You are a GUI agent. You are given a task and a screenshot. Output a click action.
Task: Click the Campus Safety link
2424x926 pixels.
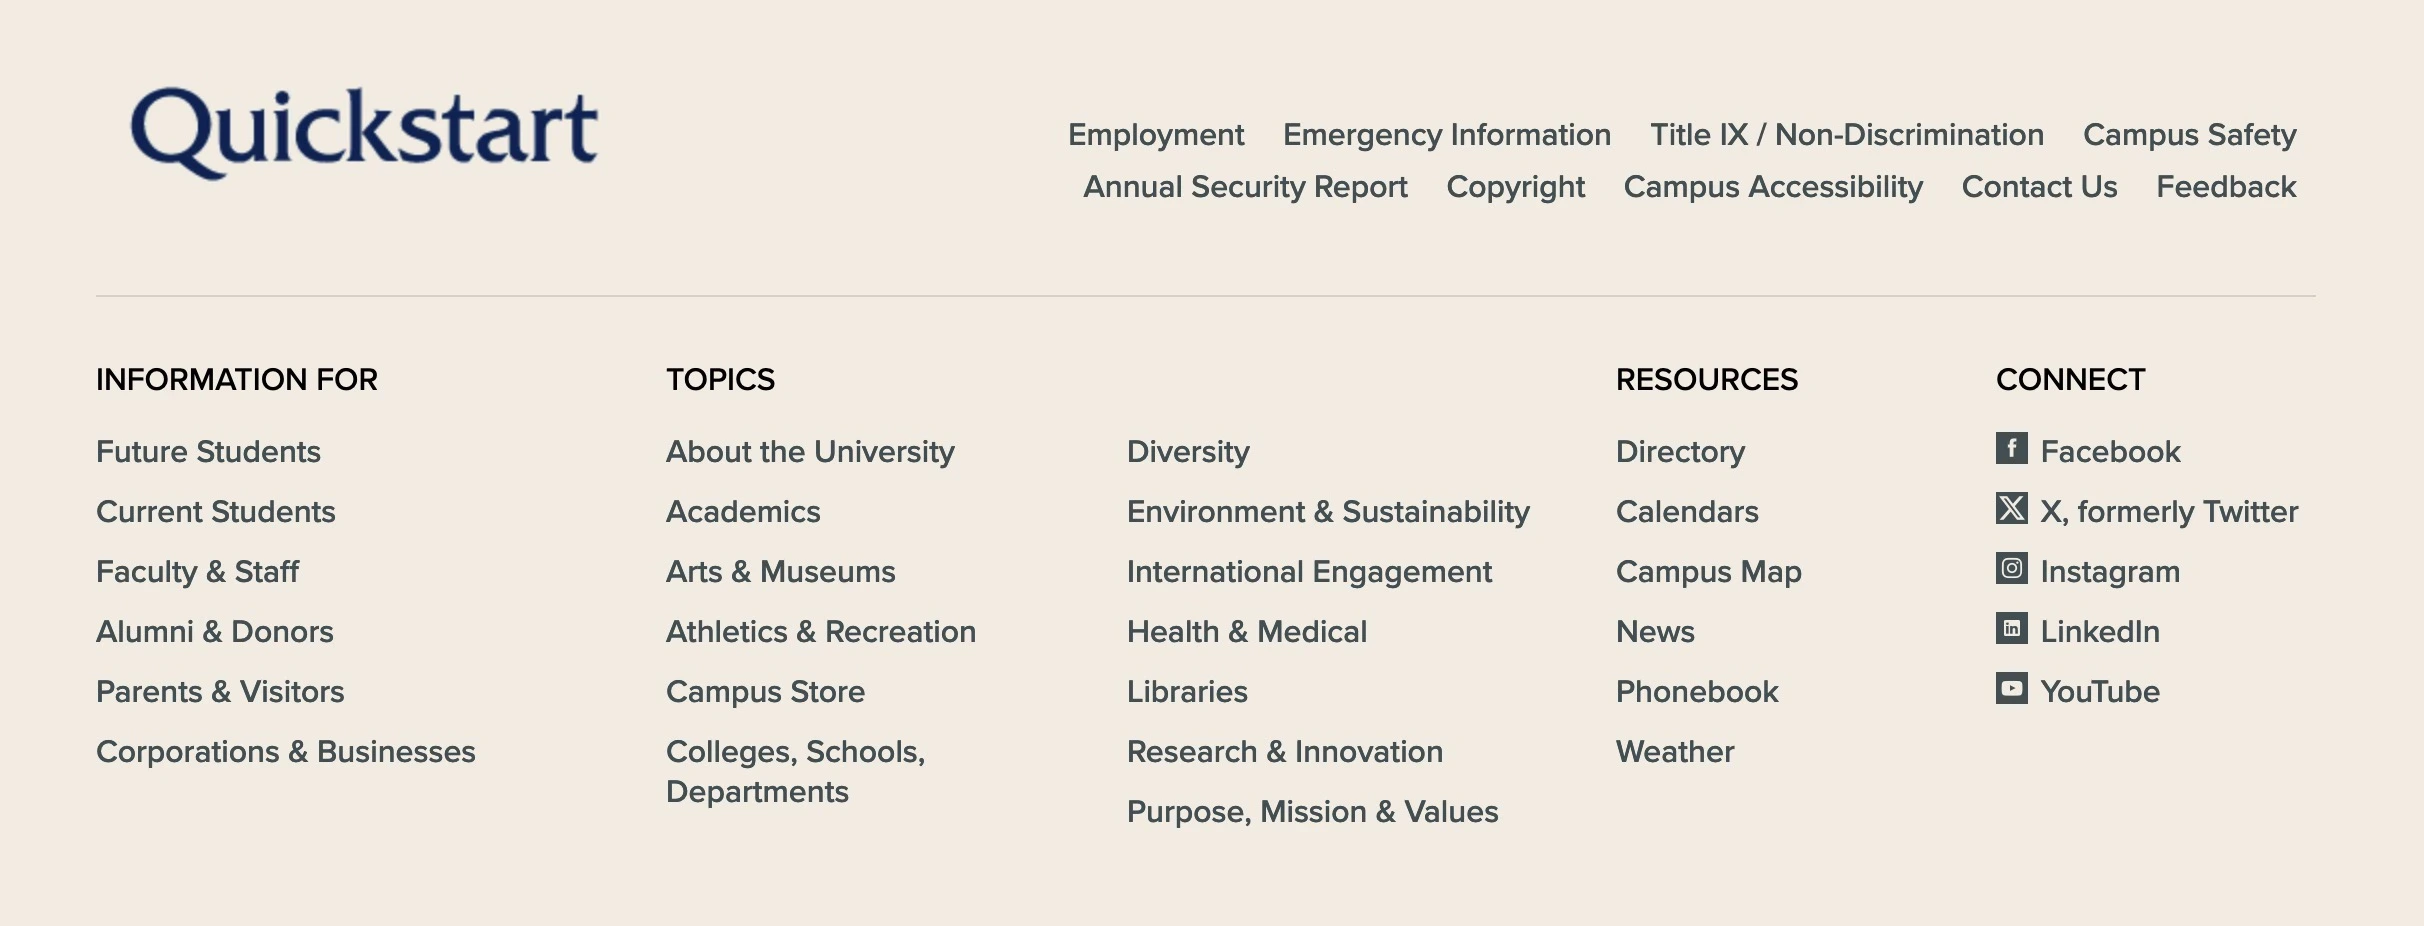[2189, 134]
